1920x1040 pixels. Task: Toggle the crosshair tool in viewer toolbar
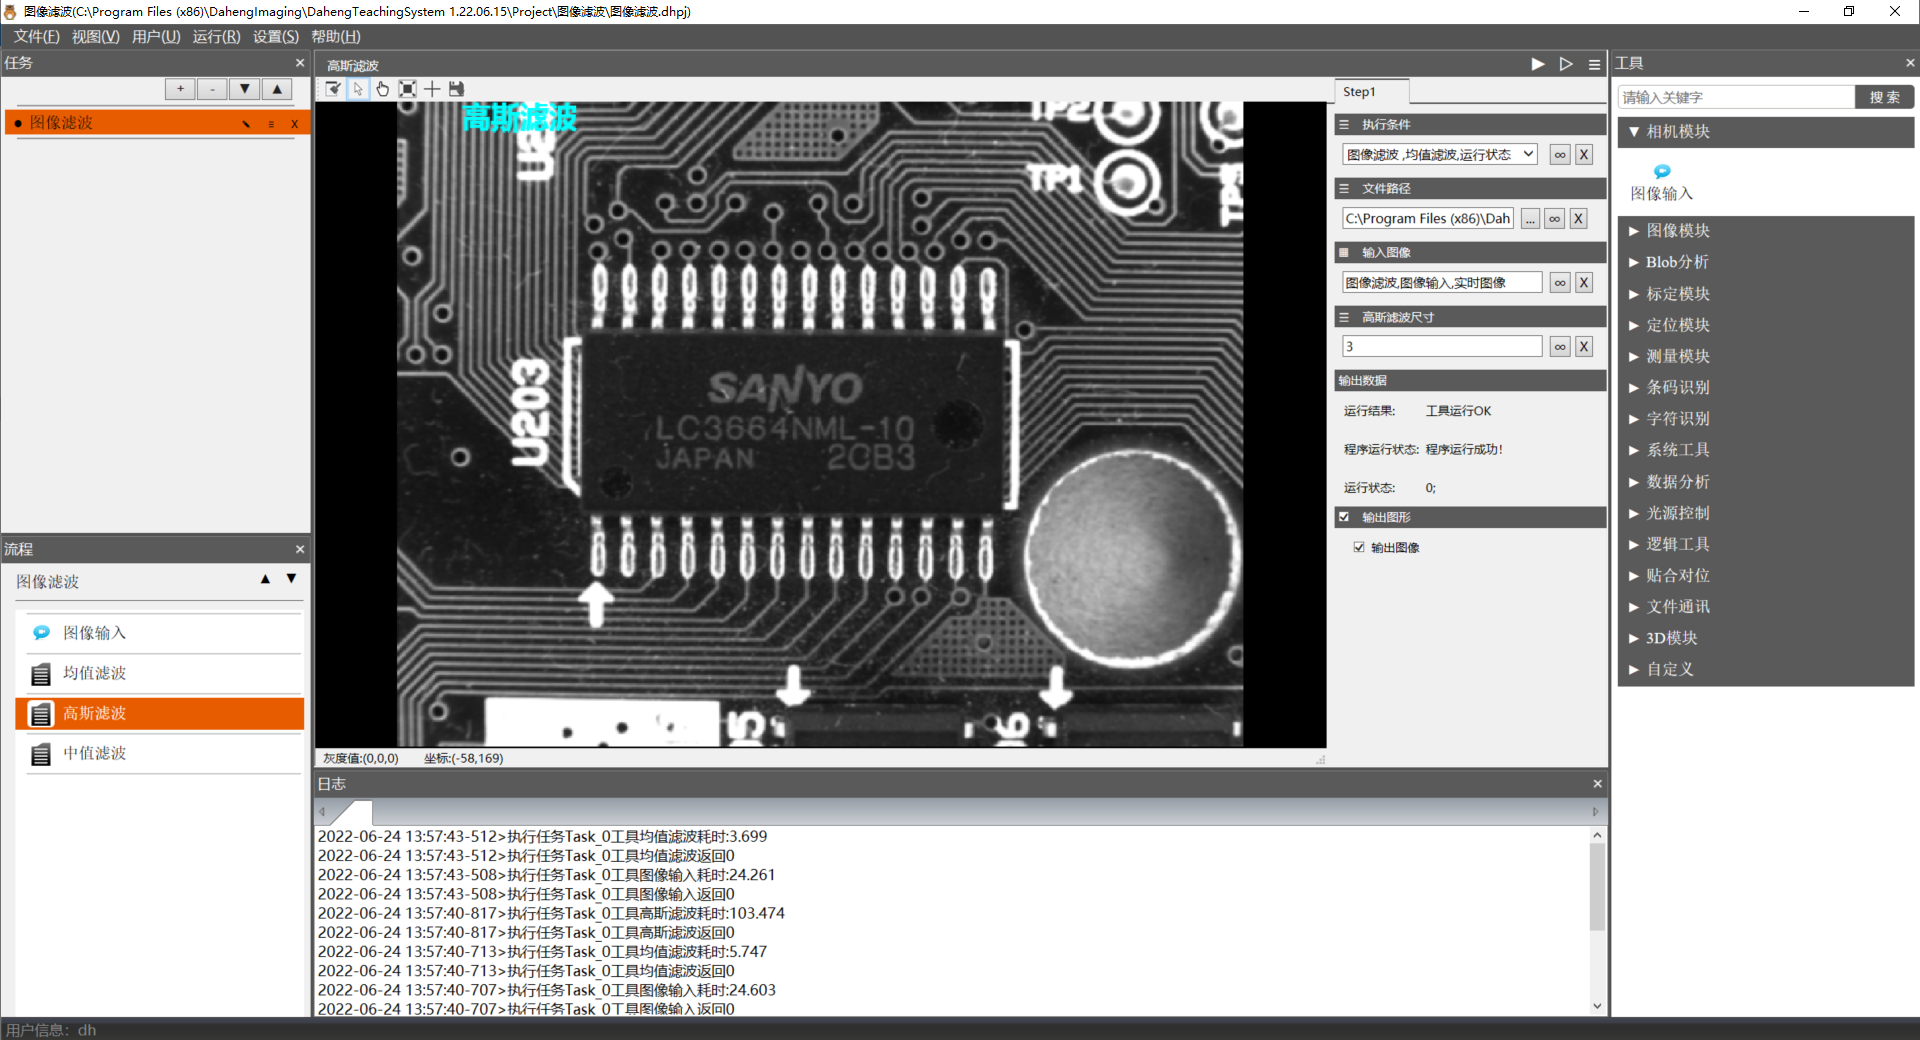pos(432,89)
